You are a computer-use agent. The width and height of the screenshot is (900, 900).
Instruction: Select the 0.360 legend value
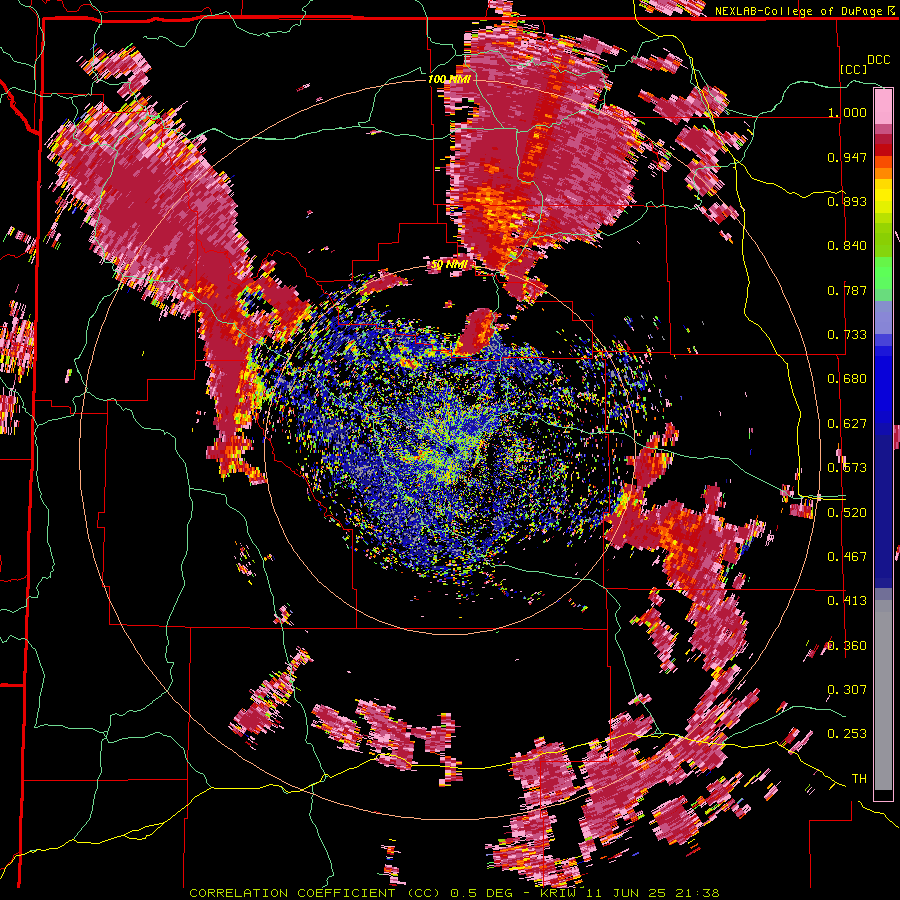[x=847, y=645]
